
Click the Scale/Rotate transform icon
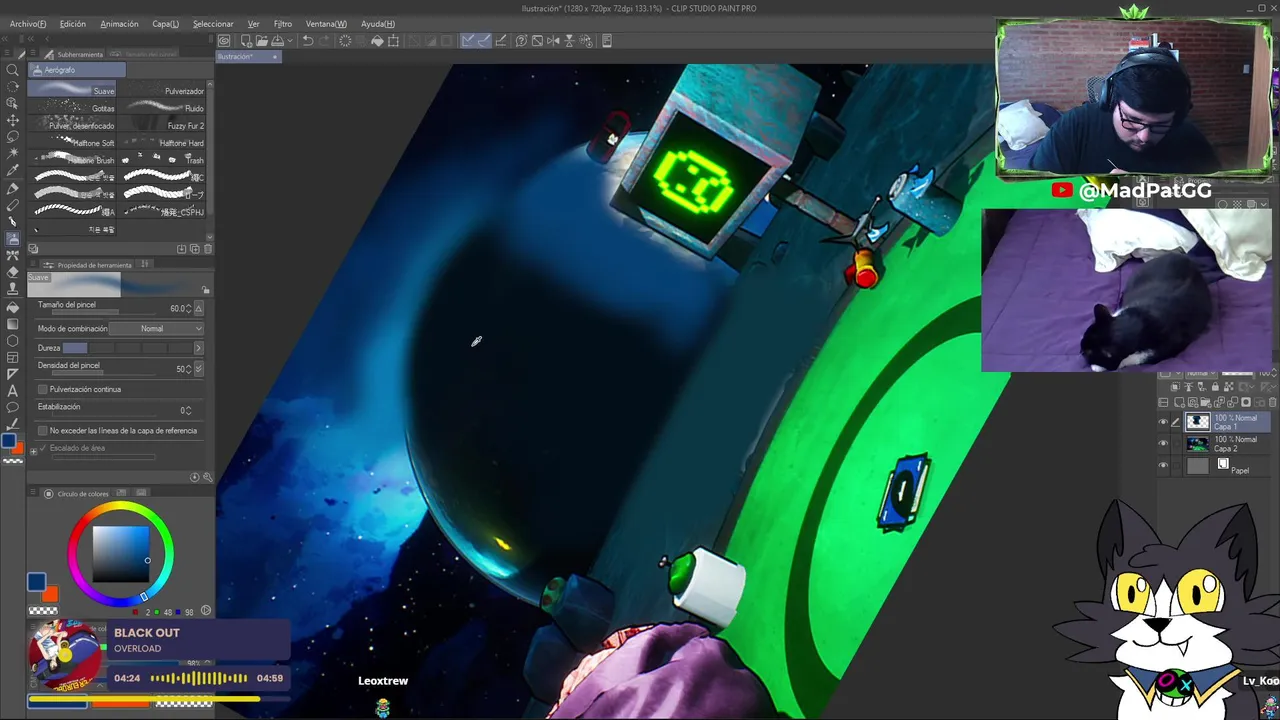(393, 41)
